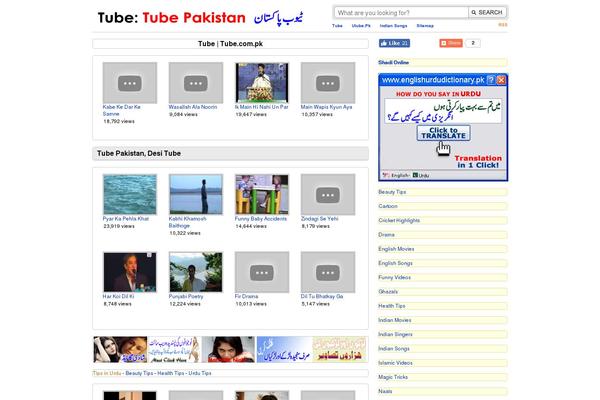Screen dimensions: 600x400
Task: Click the Click to TRANSLATE button
Action: pos(443,133)
